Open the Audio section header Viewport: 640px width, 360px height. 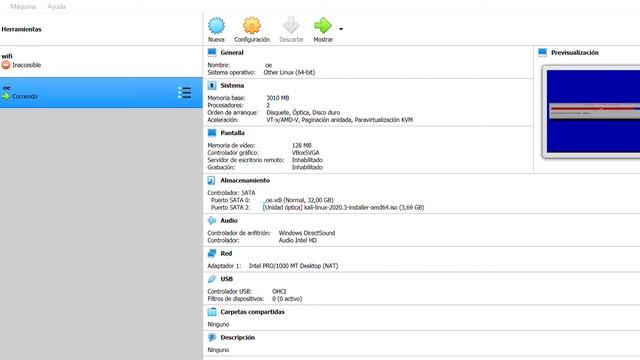pyautogui.click(x=229, y=221)
